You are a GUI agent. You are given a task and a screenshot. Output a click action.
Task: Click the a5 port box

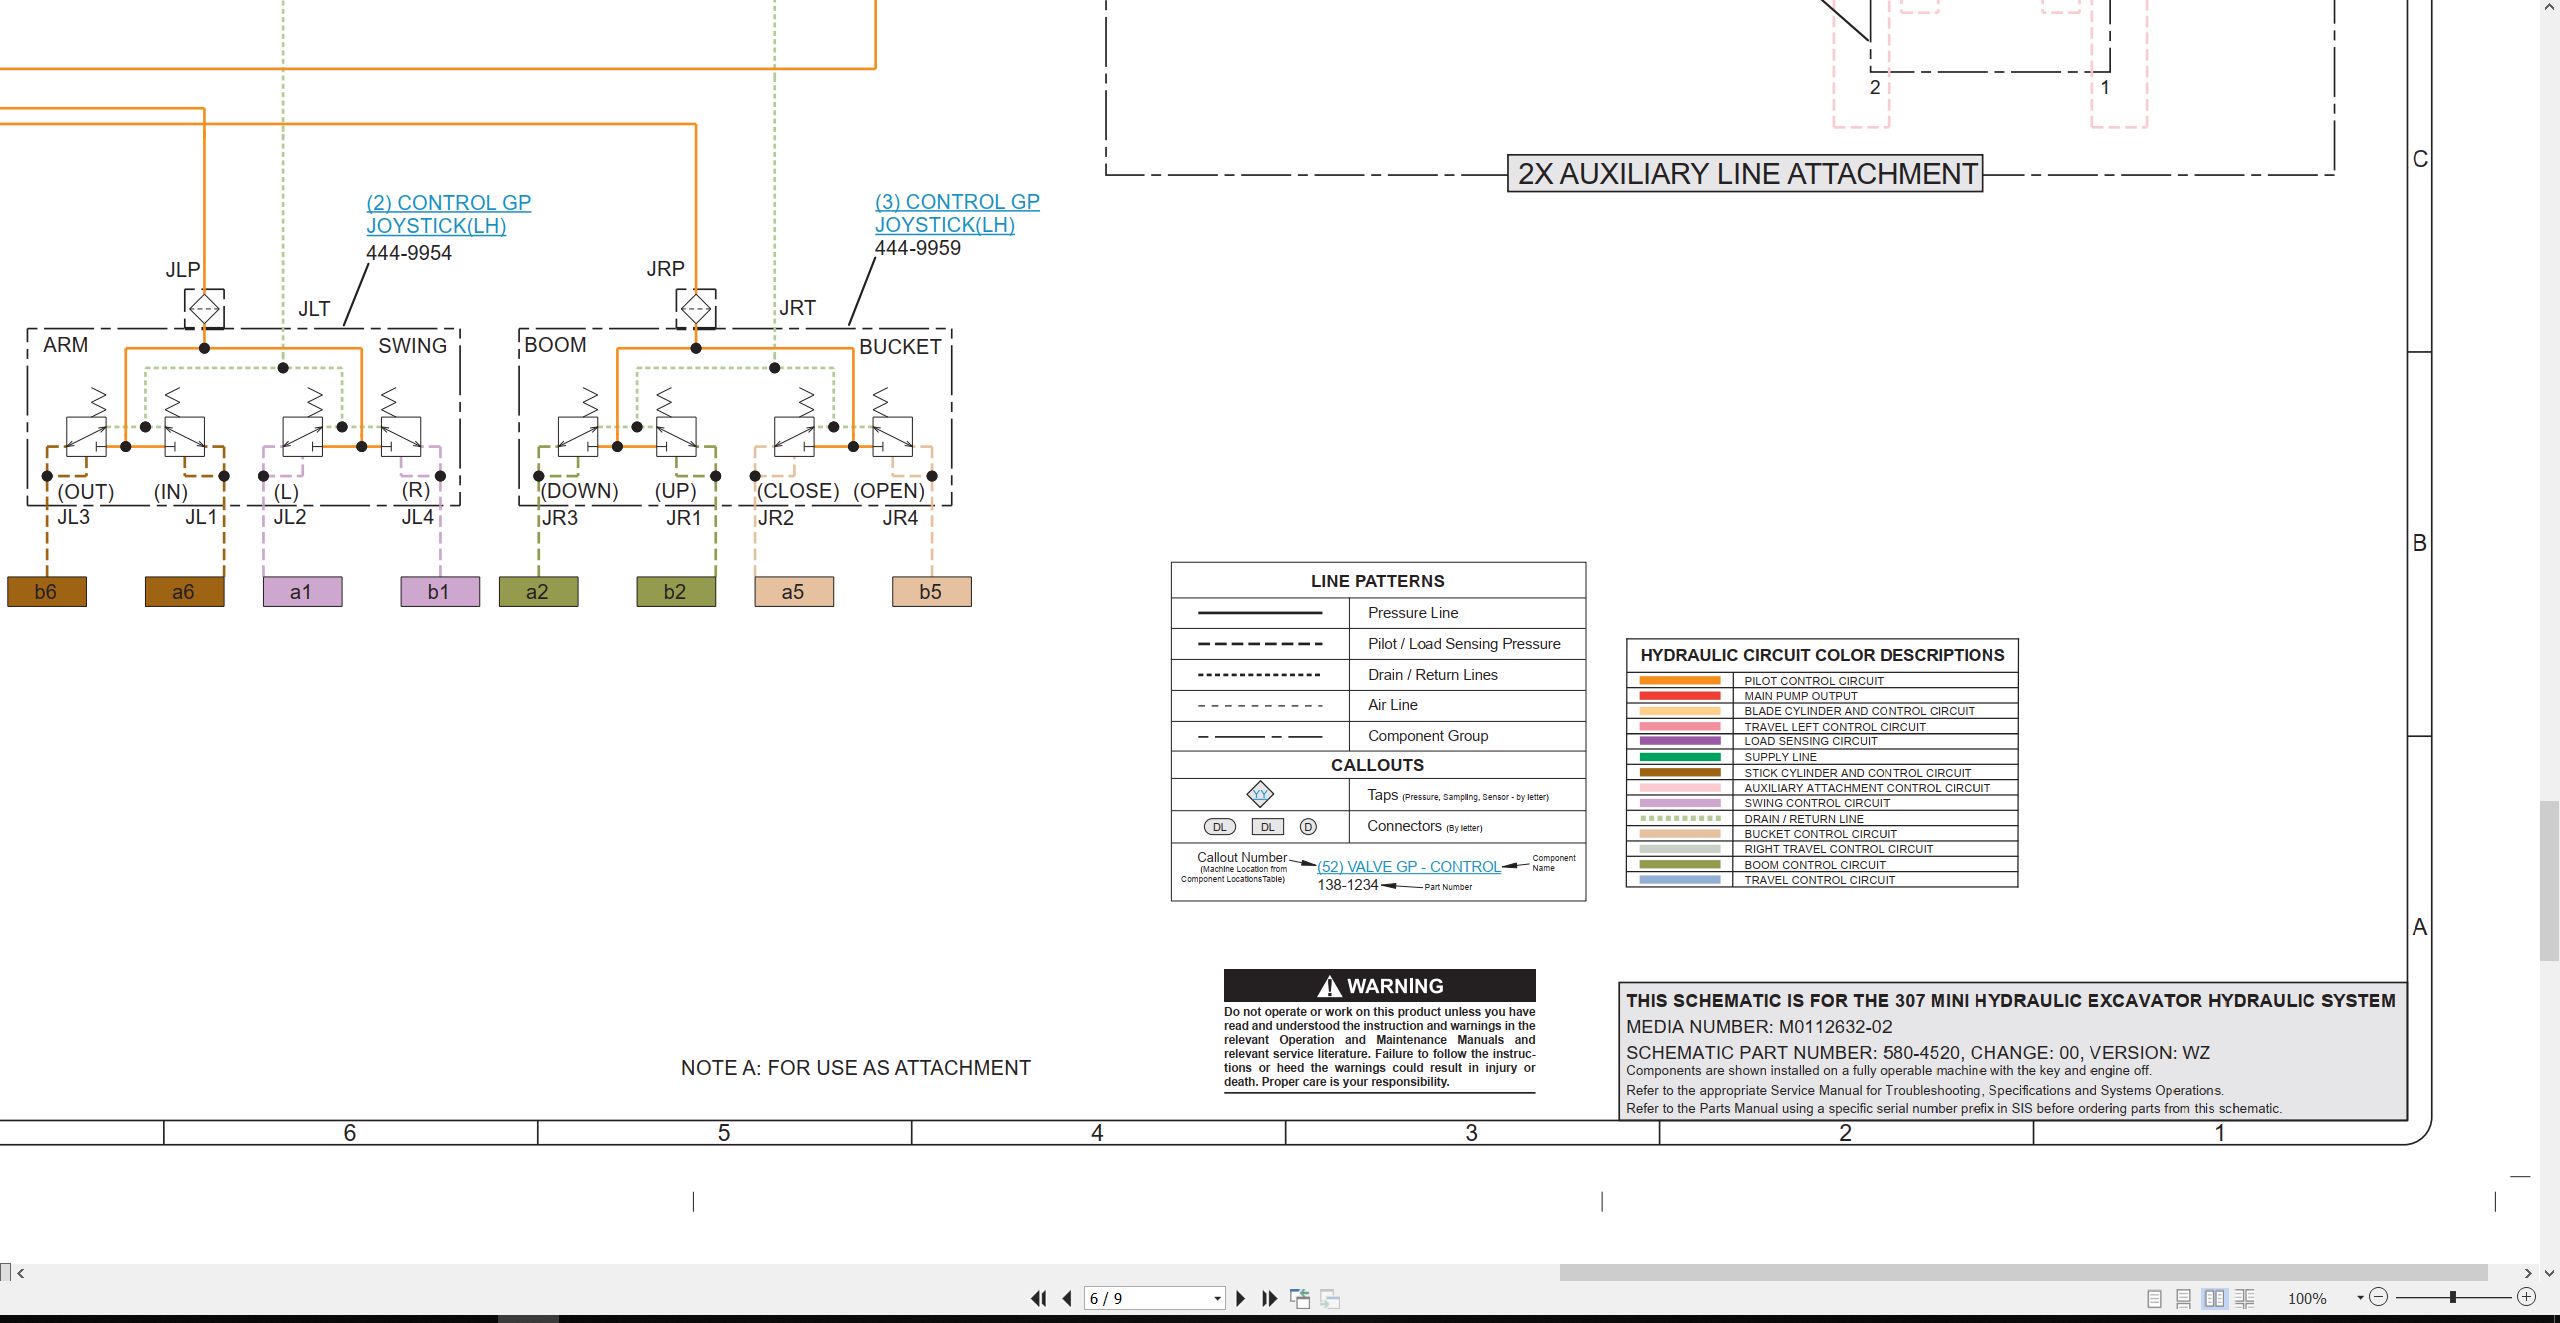[794, 591]
